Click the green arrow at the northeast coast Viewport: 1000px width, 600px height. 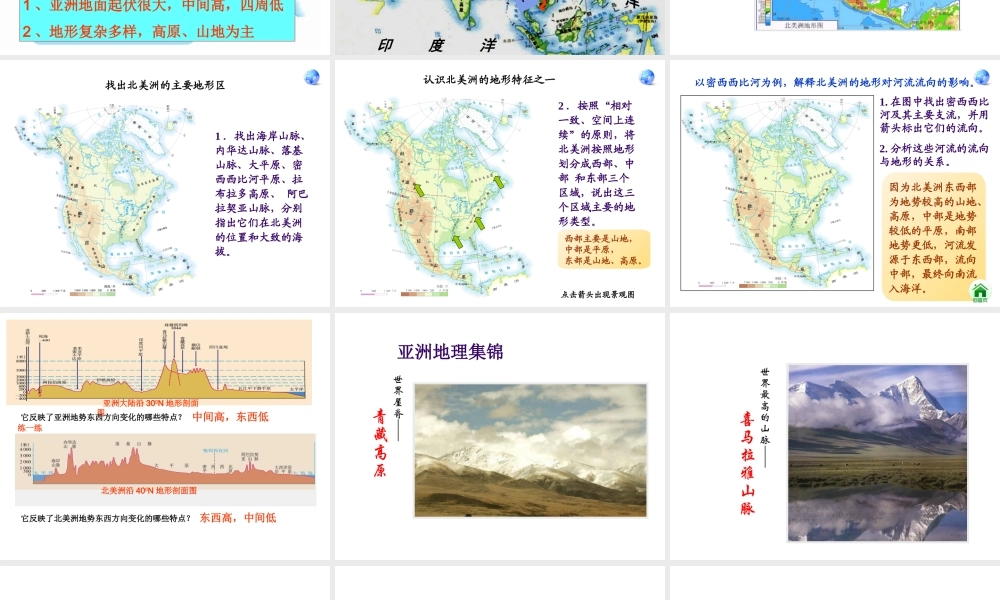498,182
